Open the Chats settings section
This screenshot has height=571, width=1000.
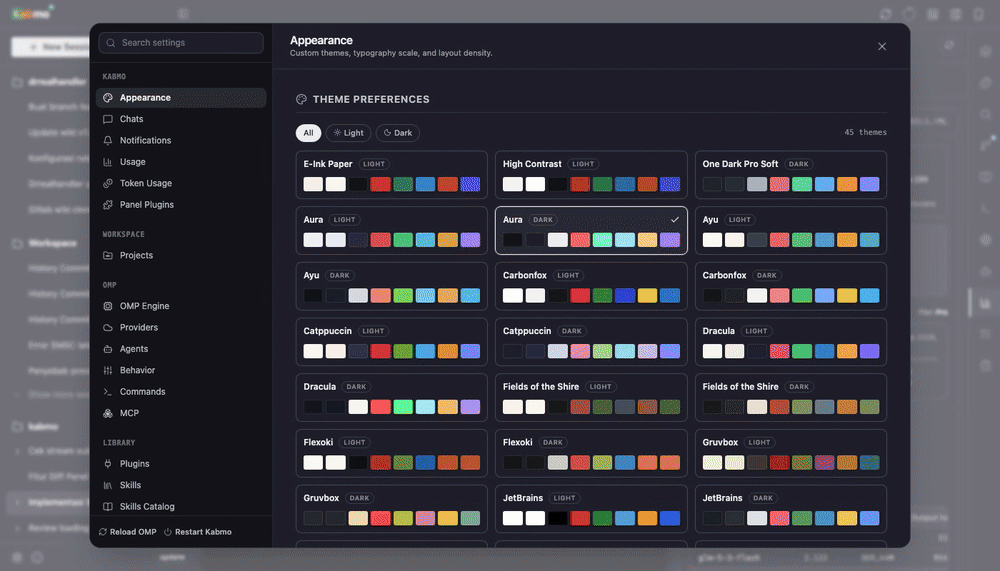181,119
